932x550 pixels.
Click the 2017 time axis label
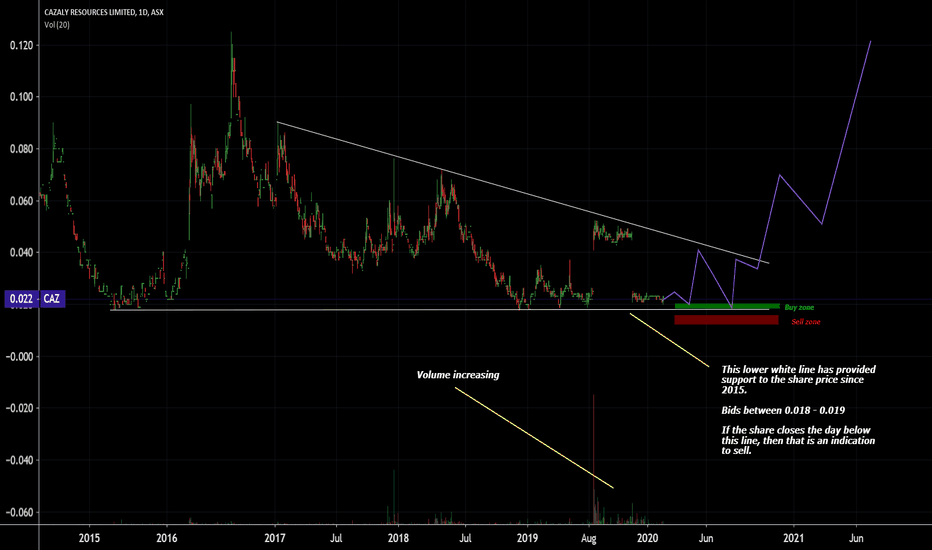pos(275,538)
